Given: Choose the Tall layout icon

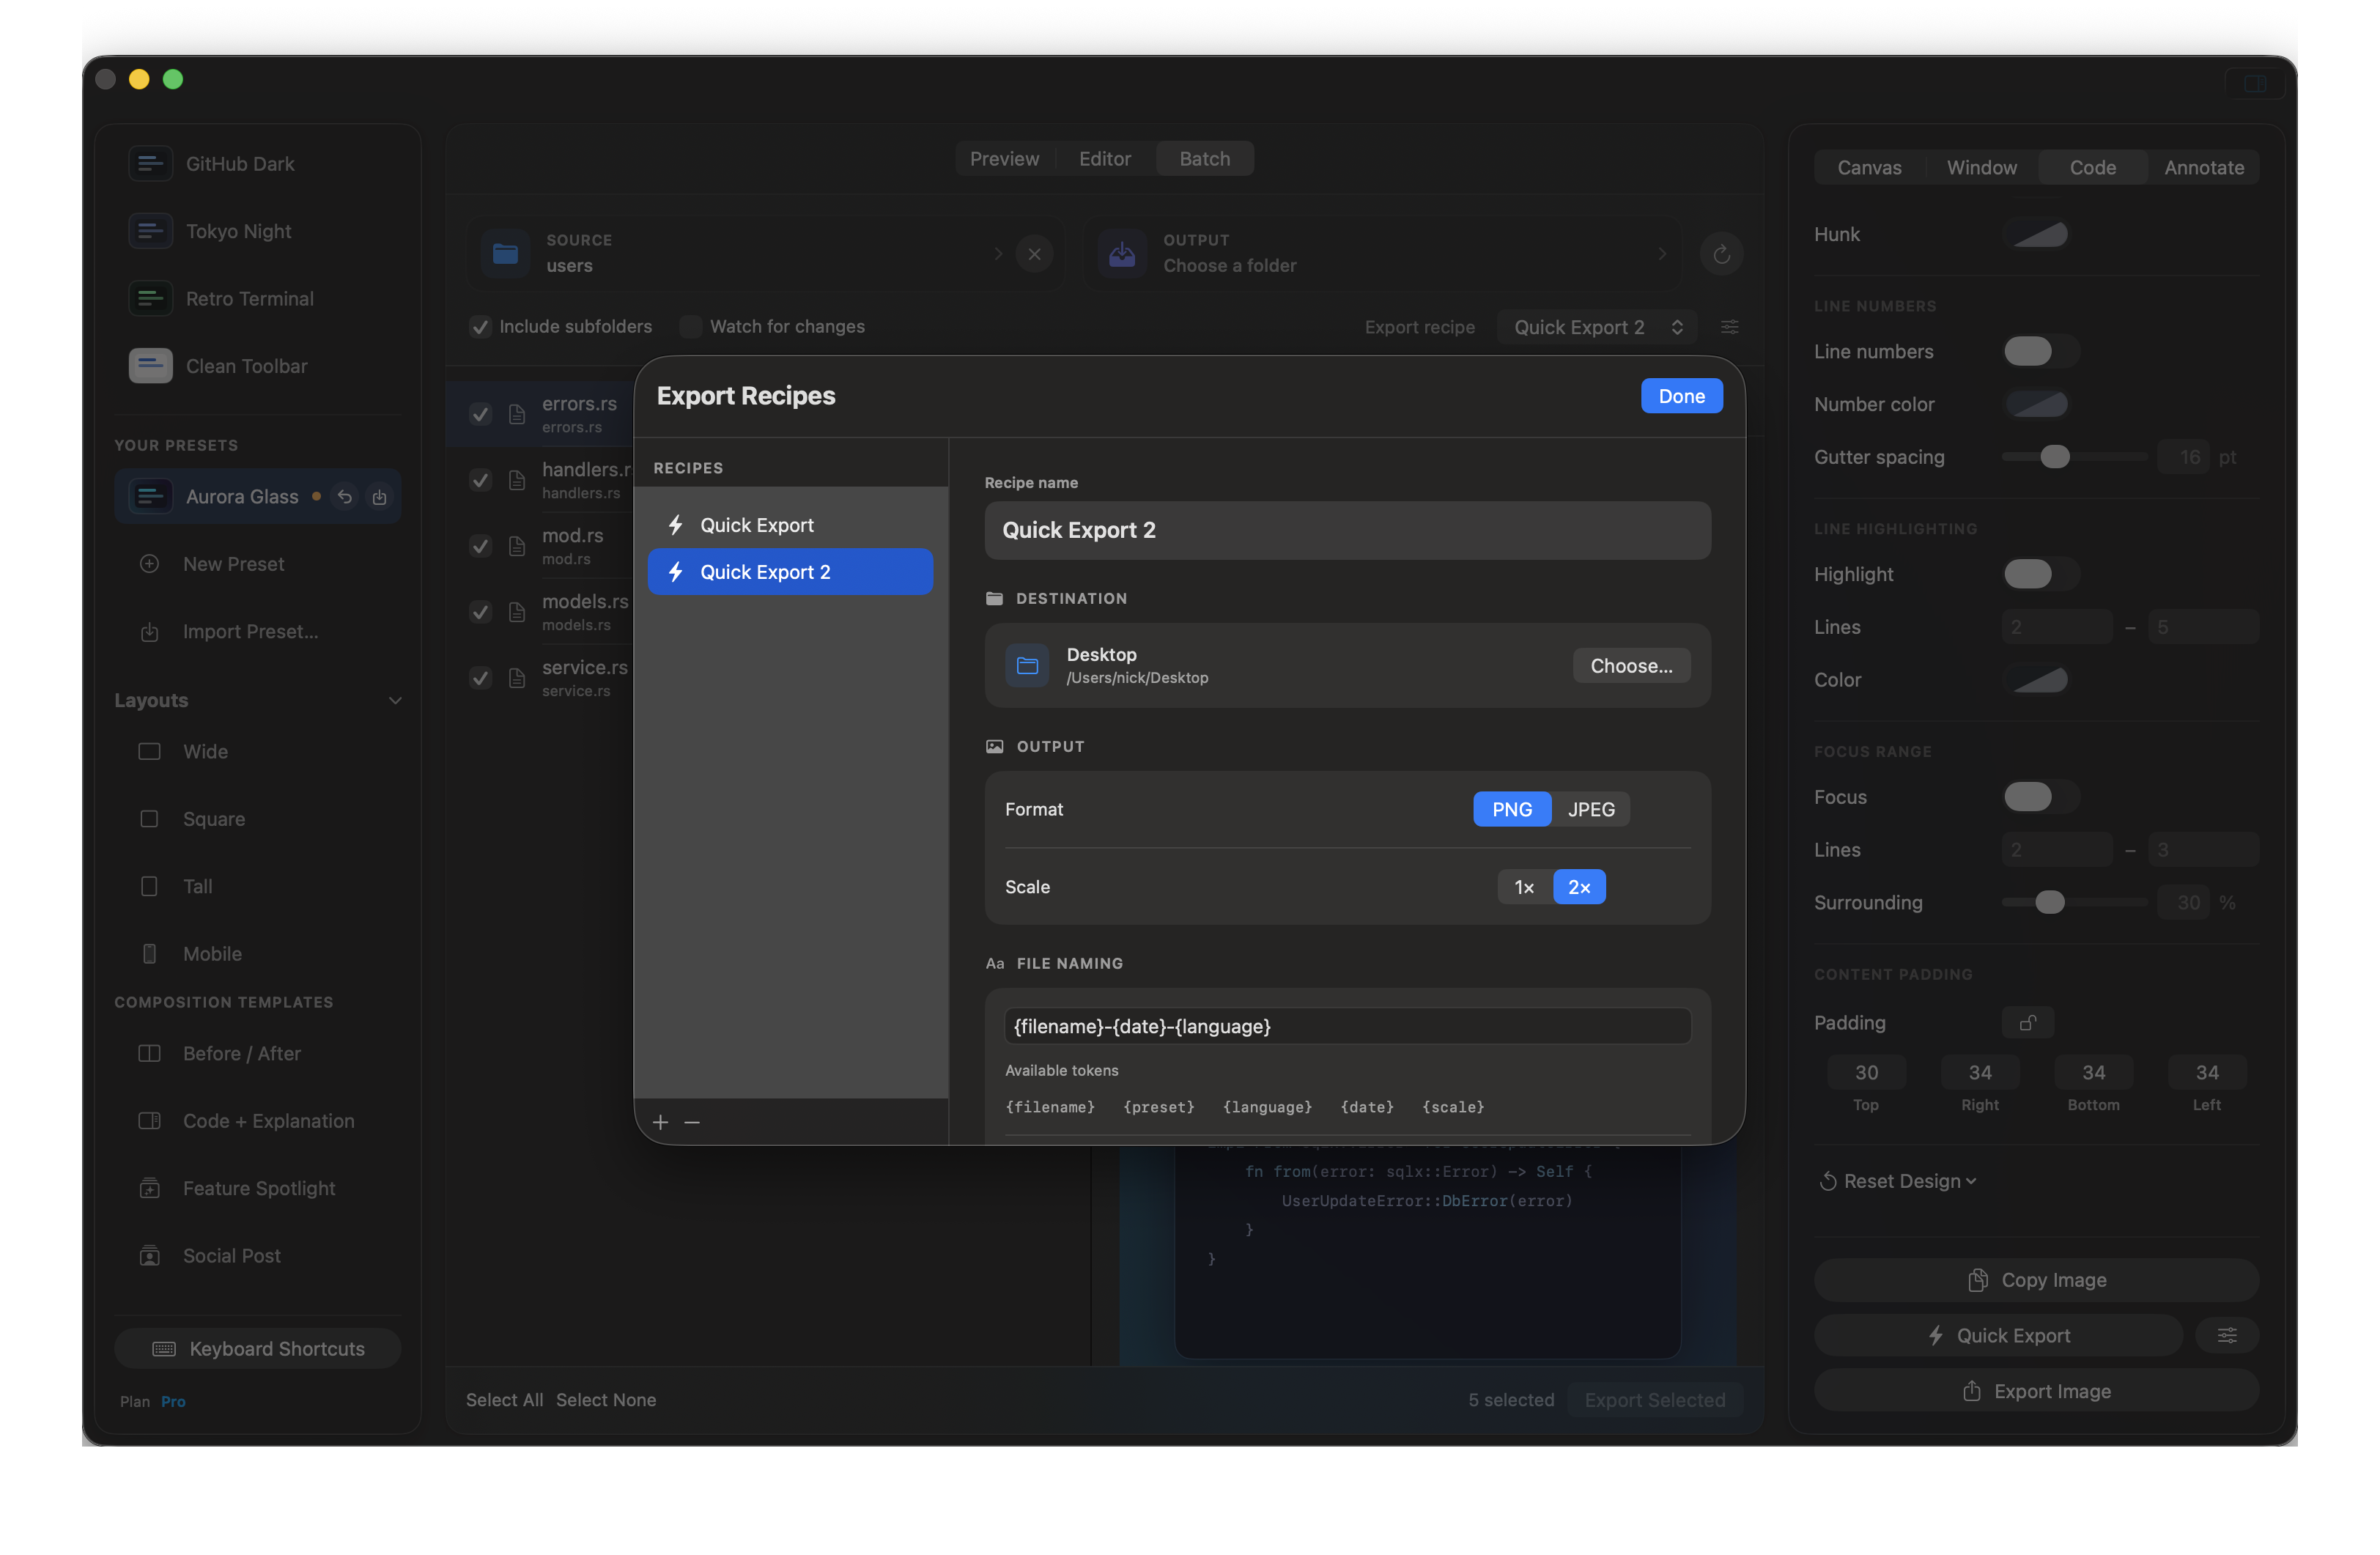Looking at the screenshot, I should (149, 887).
